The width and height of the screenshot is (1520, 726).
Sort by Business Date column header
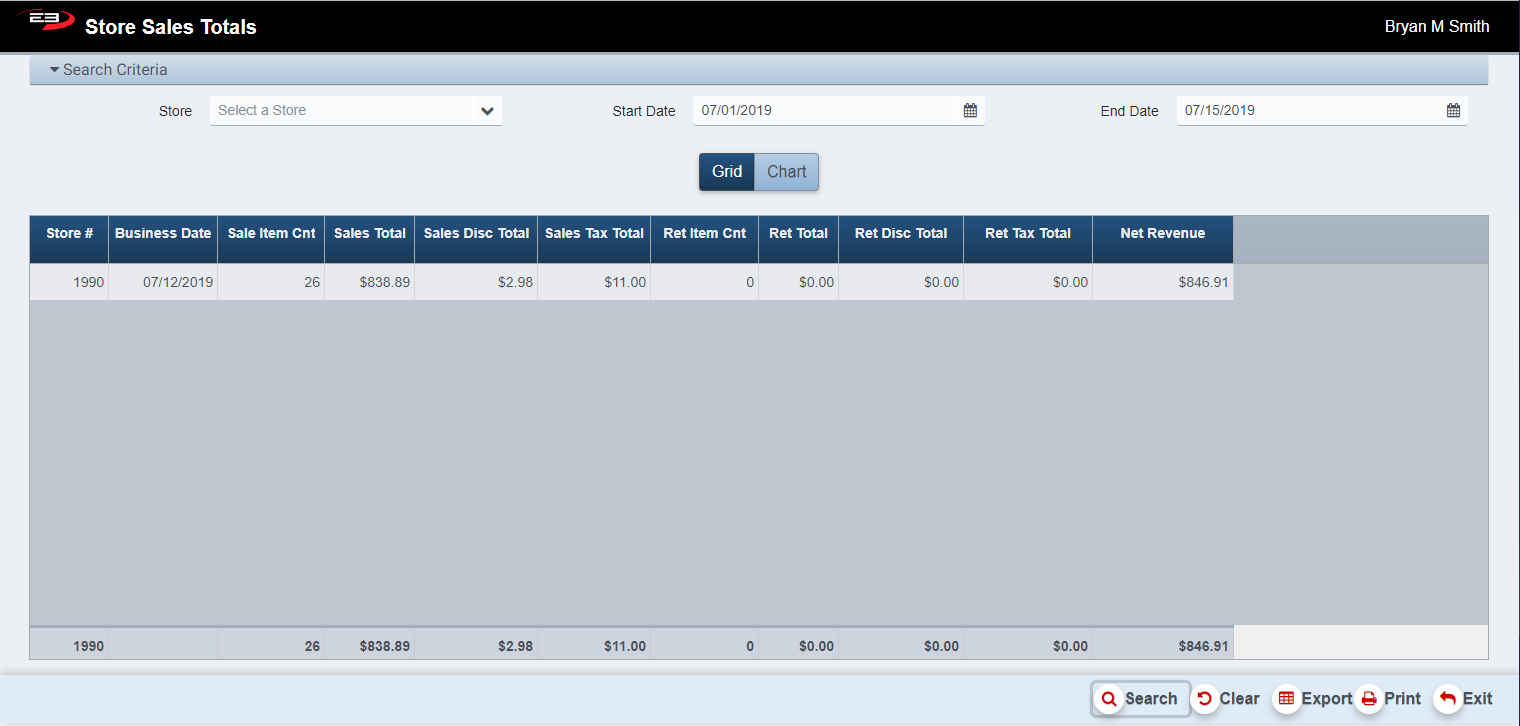[163, 234]
